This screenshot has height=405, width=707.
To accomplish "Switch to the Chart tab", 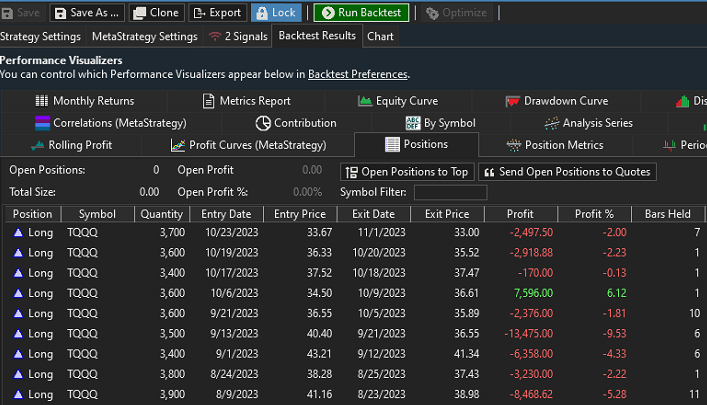I will coord(380,37).
